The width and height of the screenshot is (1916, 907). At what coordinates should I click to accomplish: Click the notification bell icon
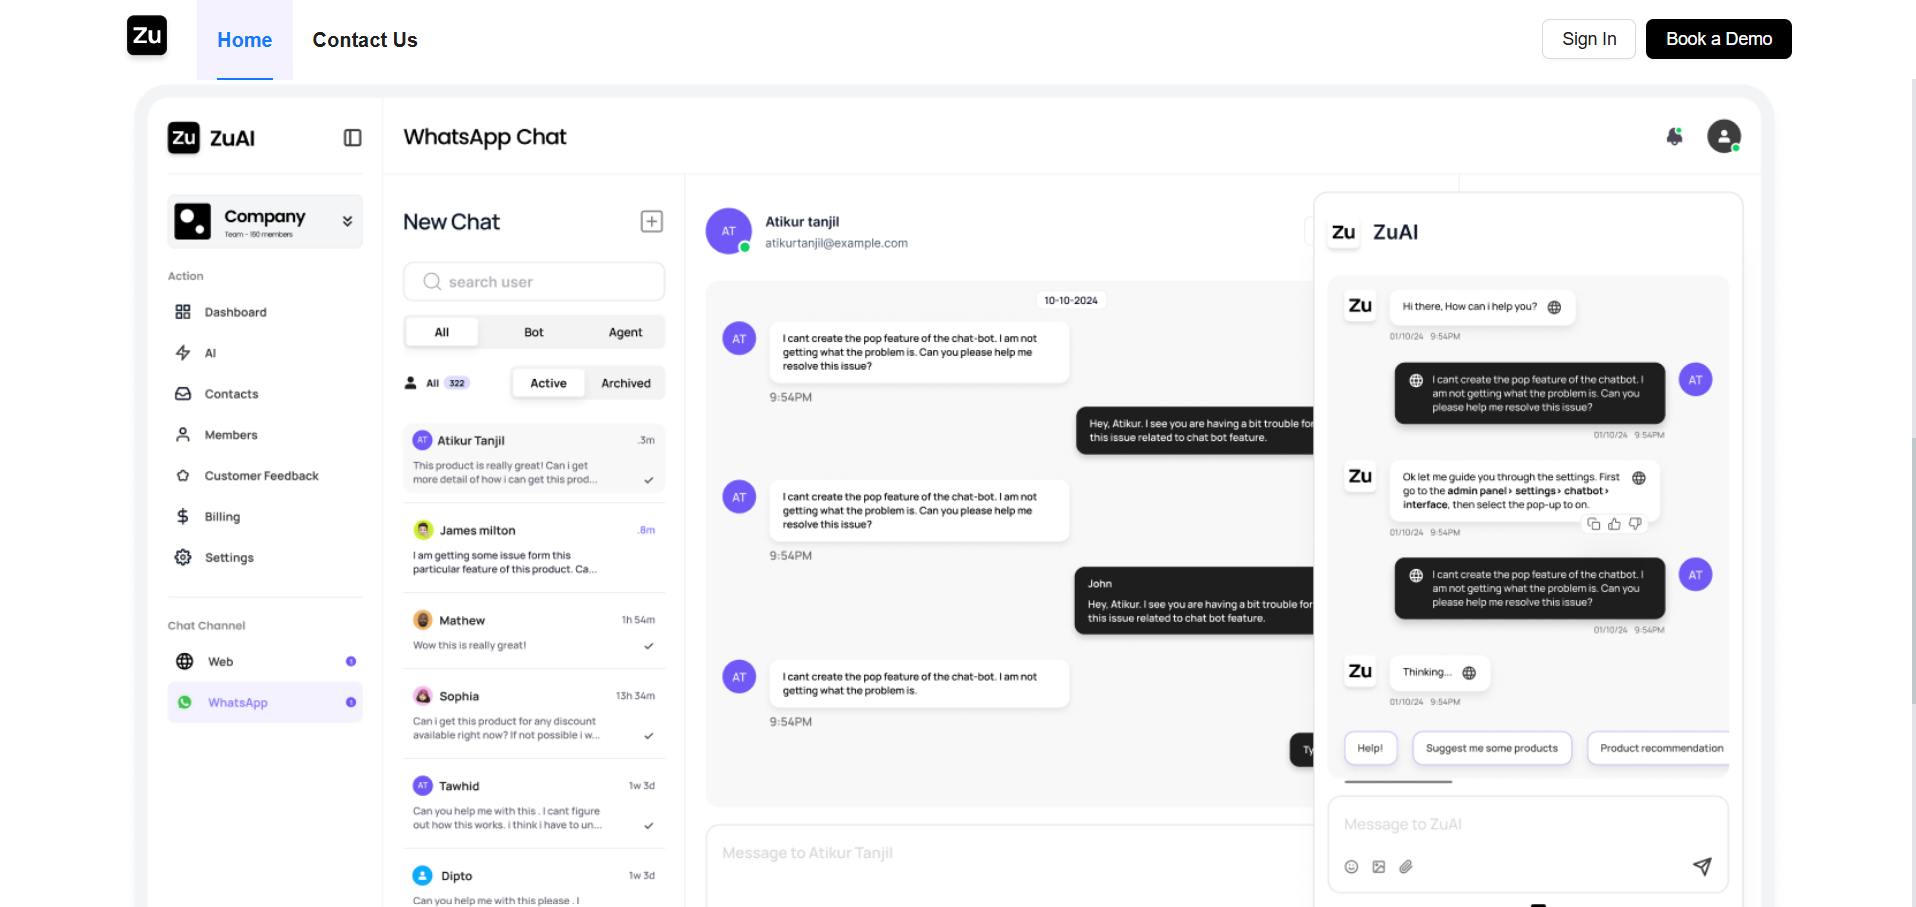[x=1674, y=137]
